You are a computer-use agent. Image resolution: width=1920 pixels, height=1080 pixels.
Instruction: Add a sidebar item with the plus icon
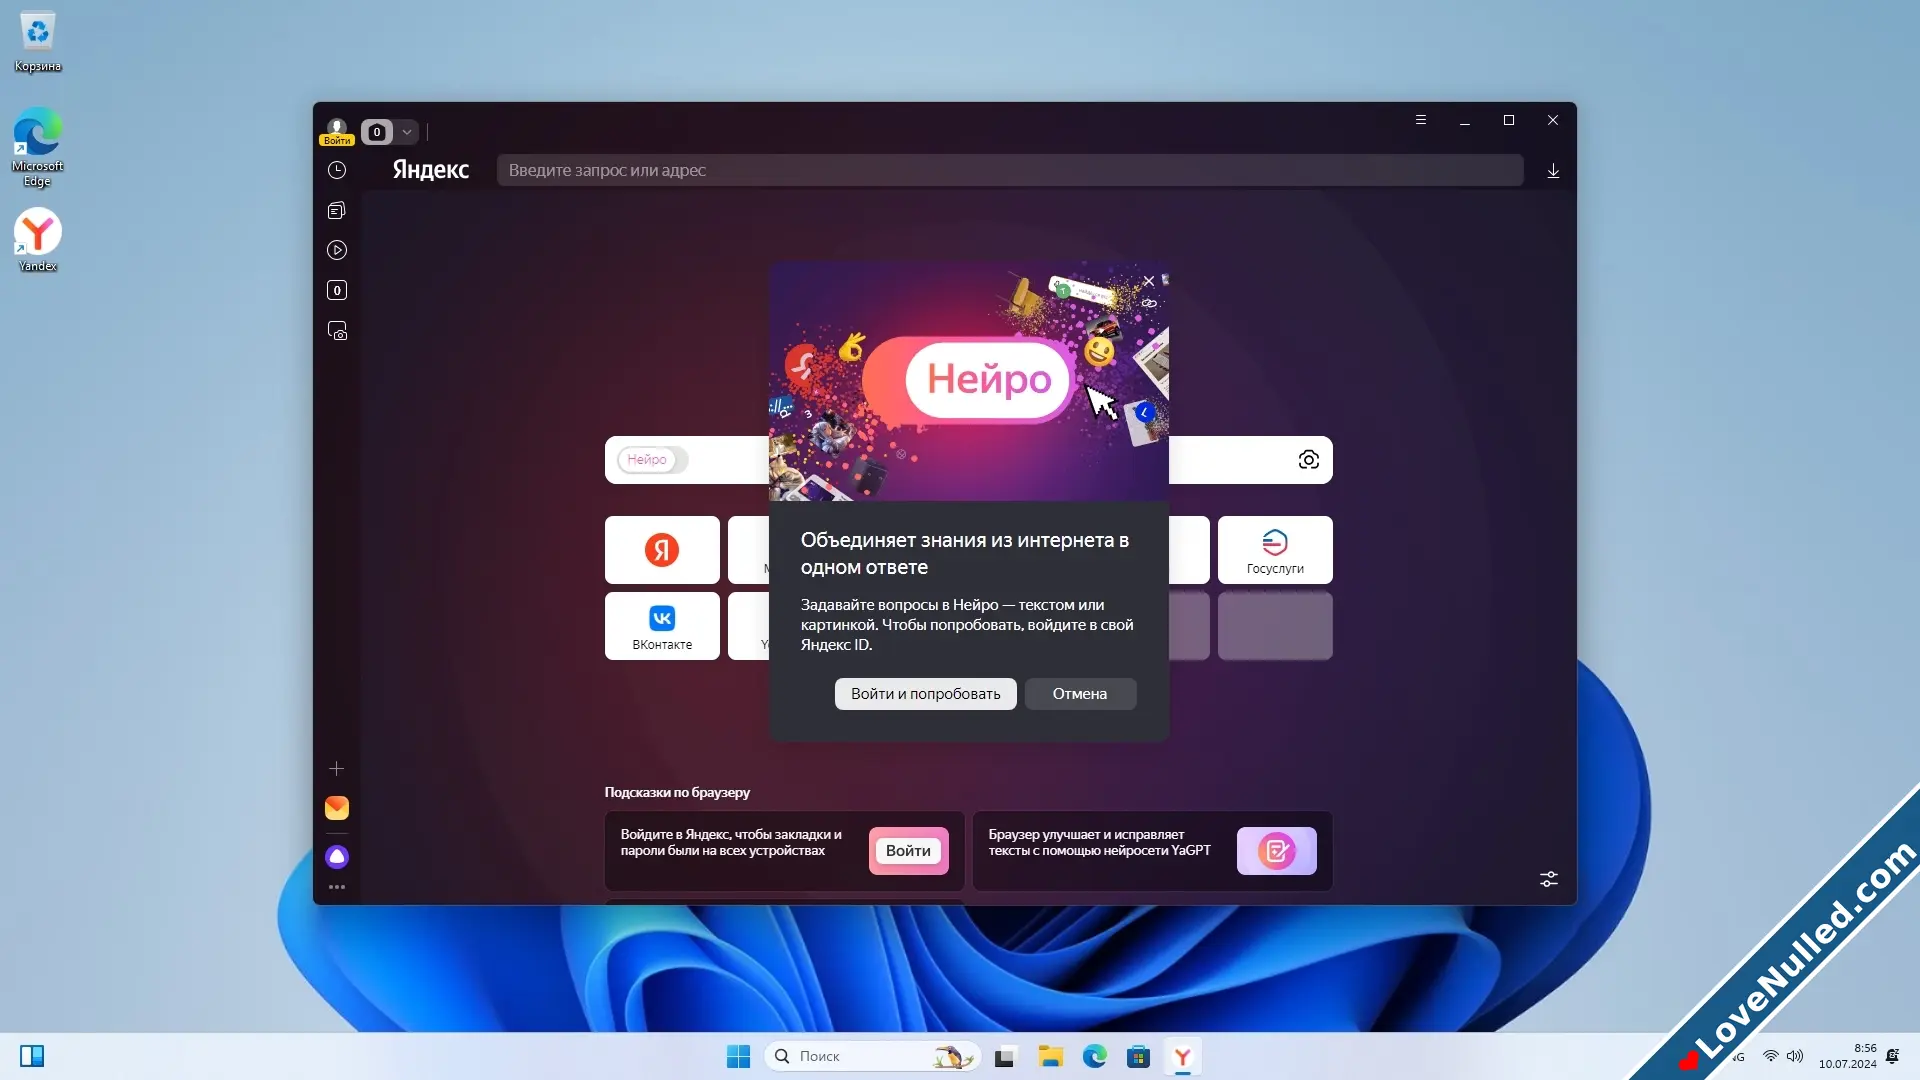(x=337, y=769)
